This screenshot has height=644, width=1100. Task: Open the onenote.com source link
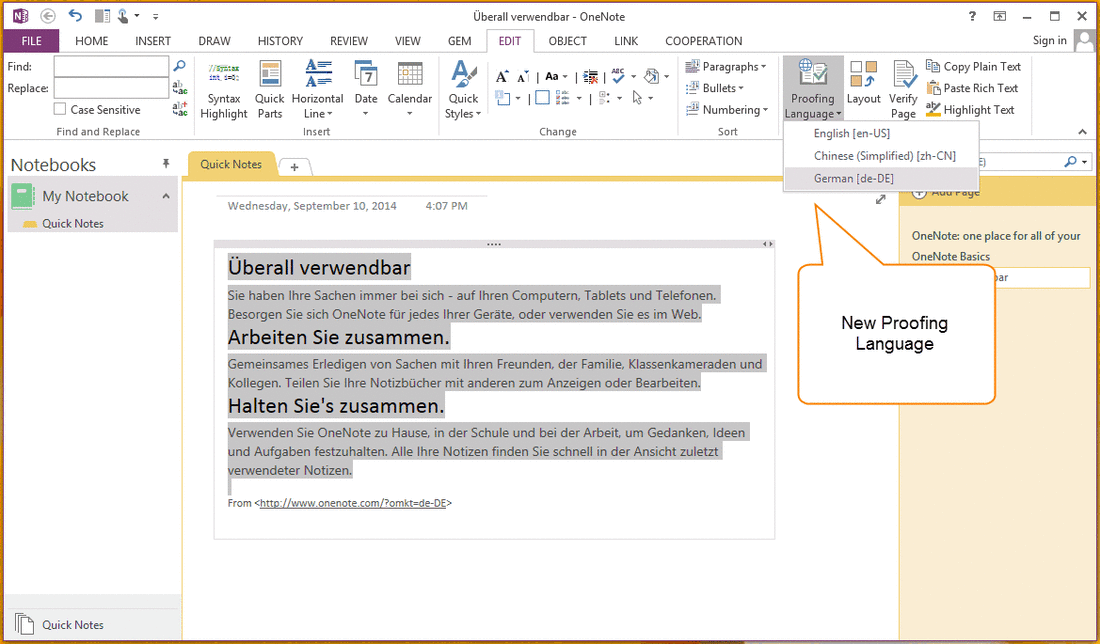[353, 503]
